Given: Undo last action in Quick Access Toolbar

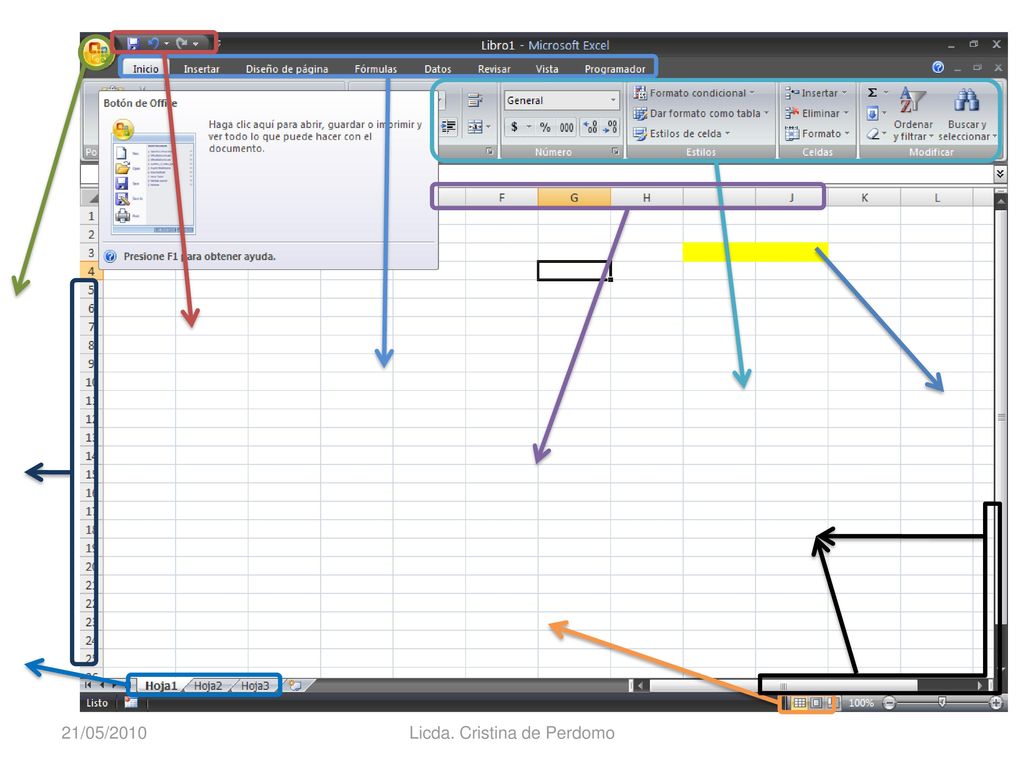Looking at the screenshot, I should pos(153,43).
